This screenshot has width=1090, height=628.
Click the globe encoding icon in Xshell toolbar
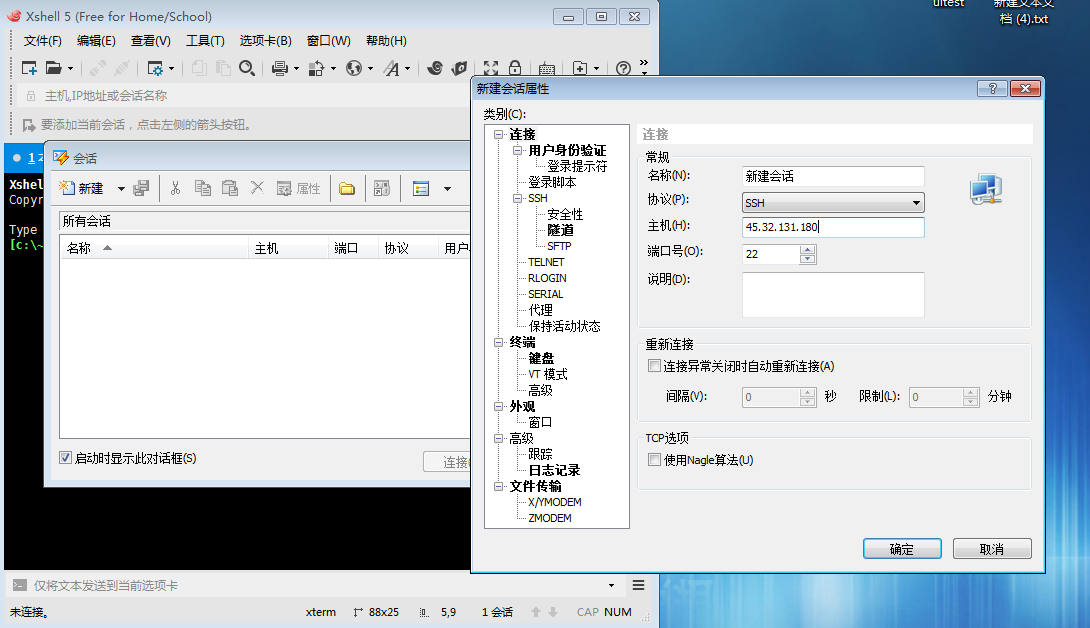click(x=354, y=68)
